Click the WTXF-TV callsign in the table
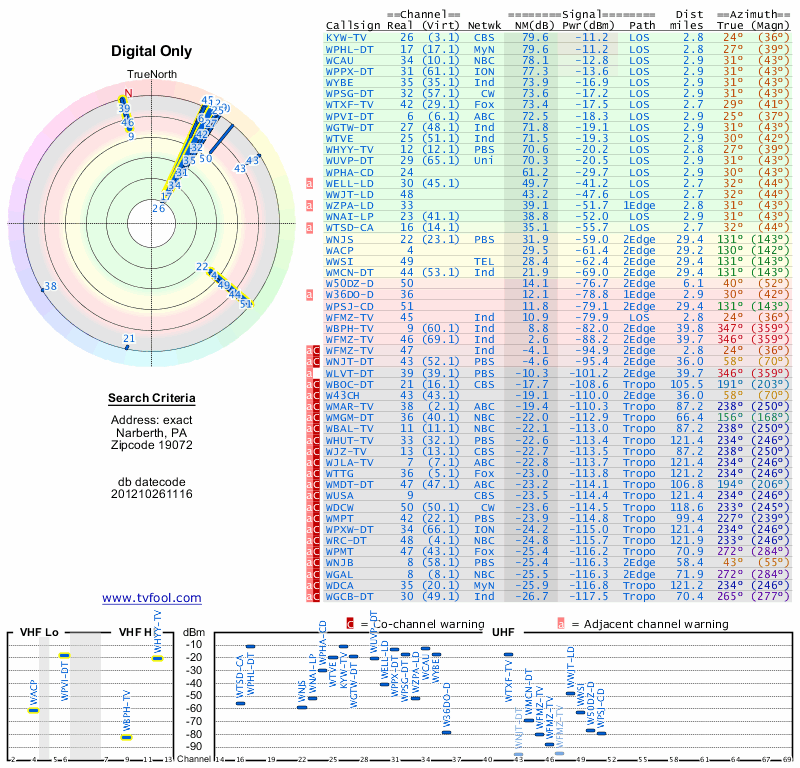 pos(349,105)
